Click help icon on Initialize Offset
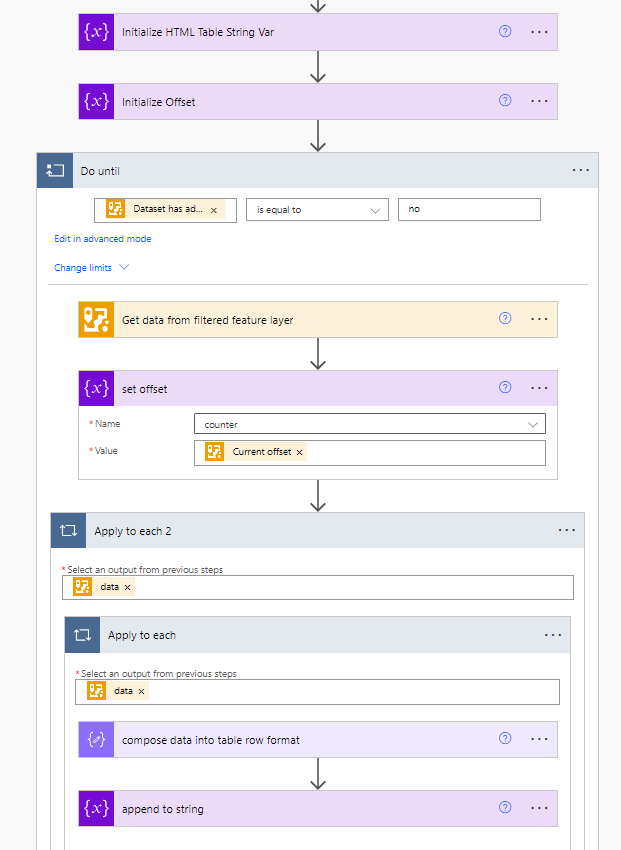 click(x=505, y=101)
